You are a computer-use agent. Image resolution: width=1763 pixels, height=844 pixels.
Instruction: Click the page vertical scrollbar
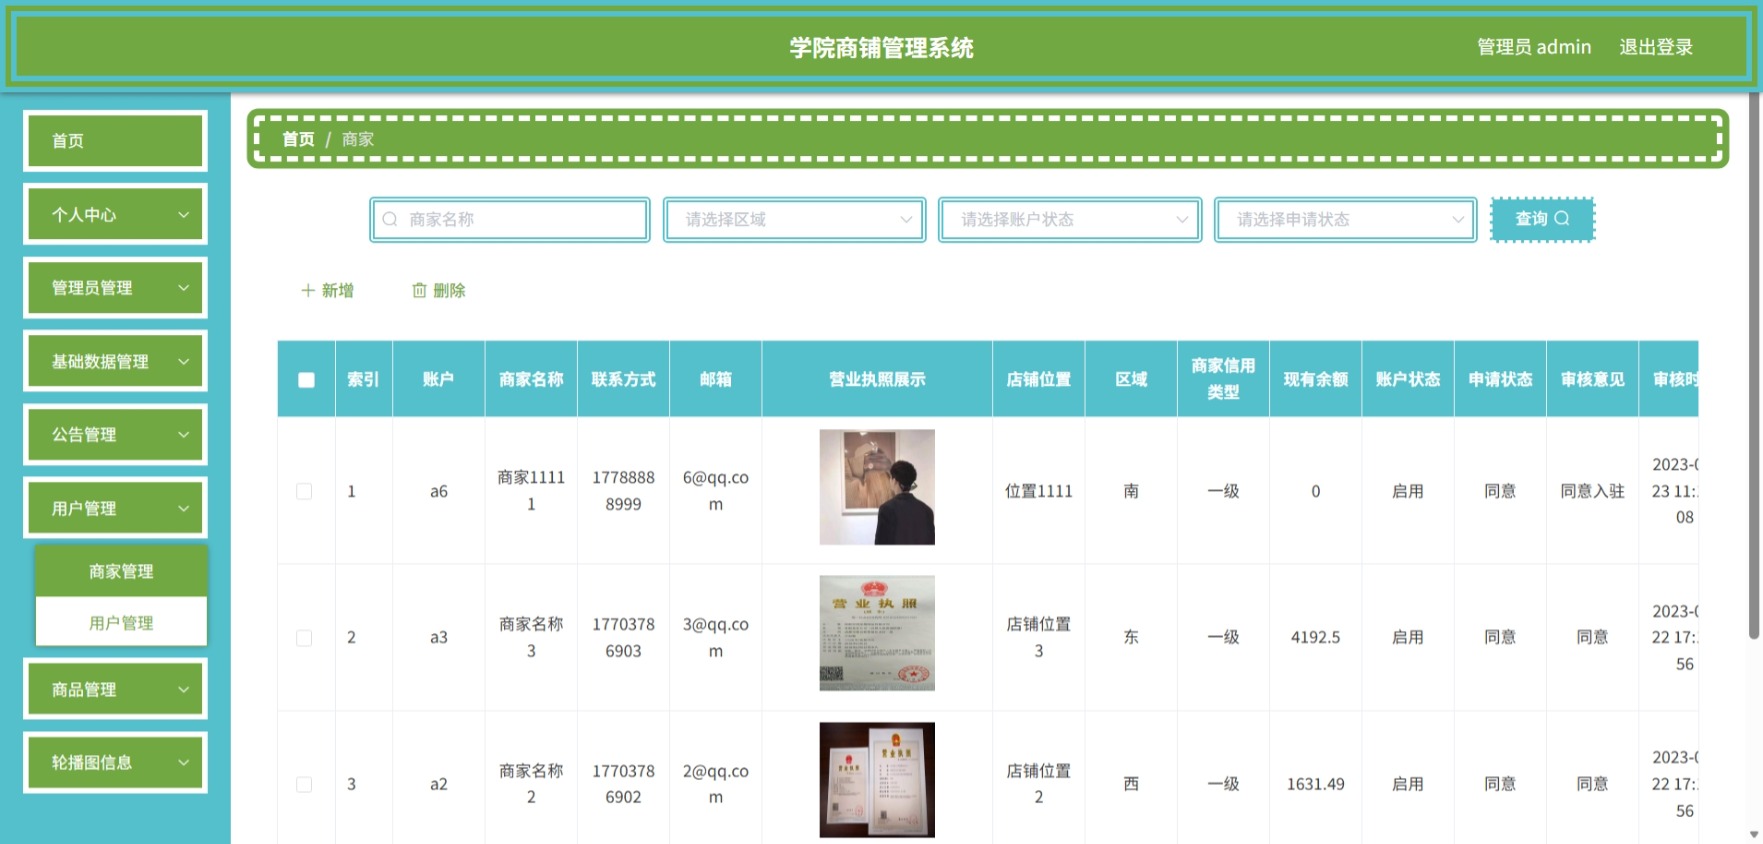click(1754, 366)
